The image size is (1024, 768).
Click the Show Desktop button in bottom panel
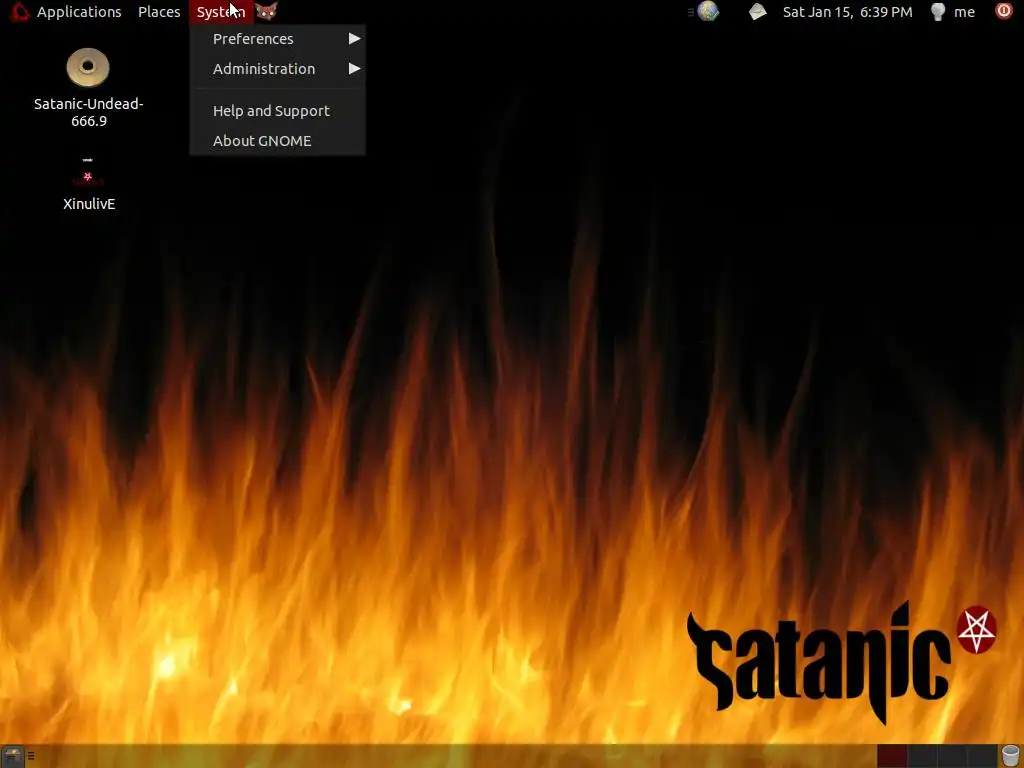pos(14,756)
